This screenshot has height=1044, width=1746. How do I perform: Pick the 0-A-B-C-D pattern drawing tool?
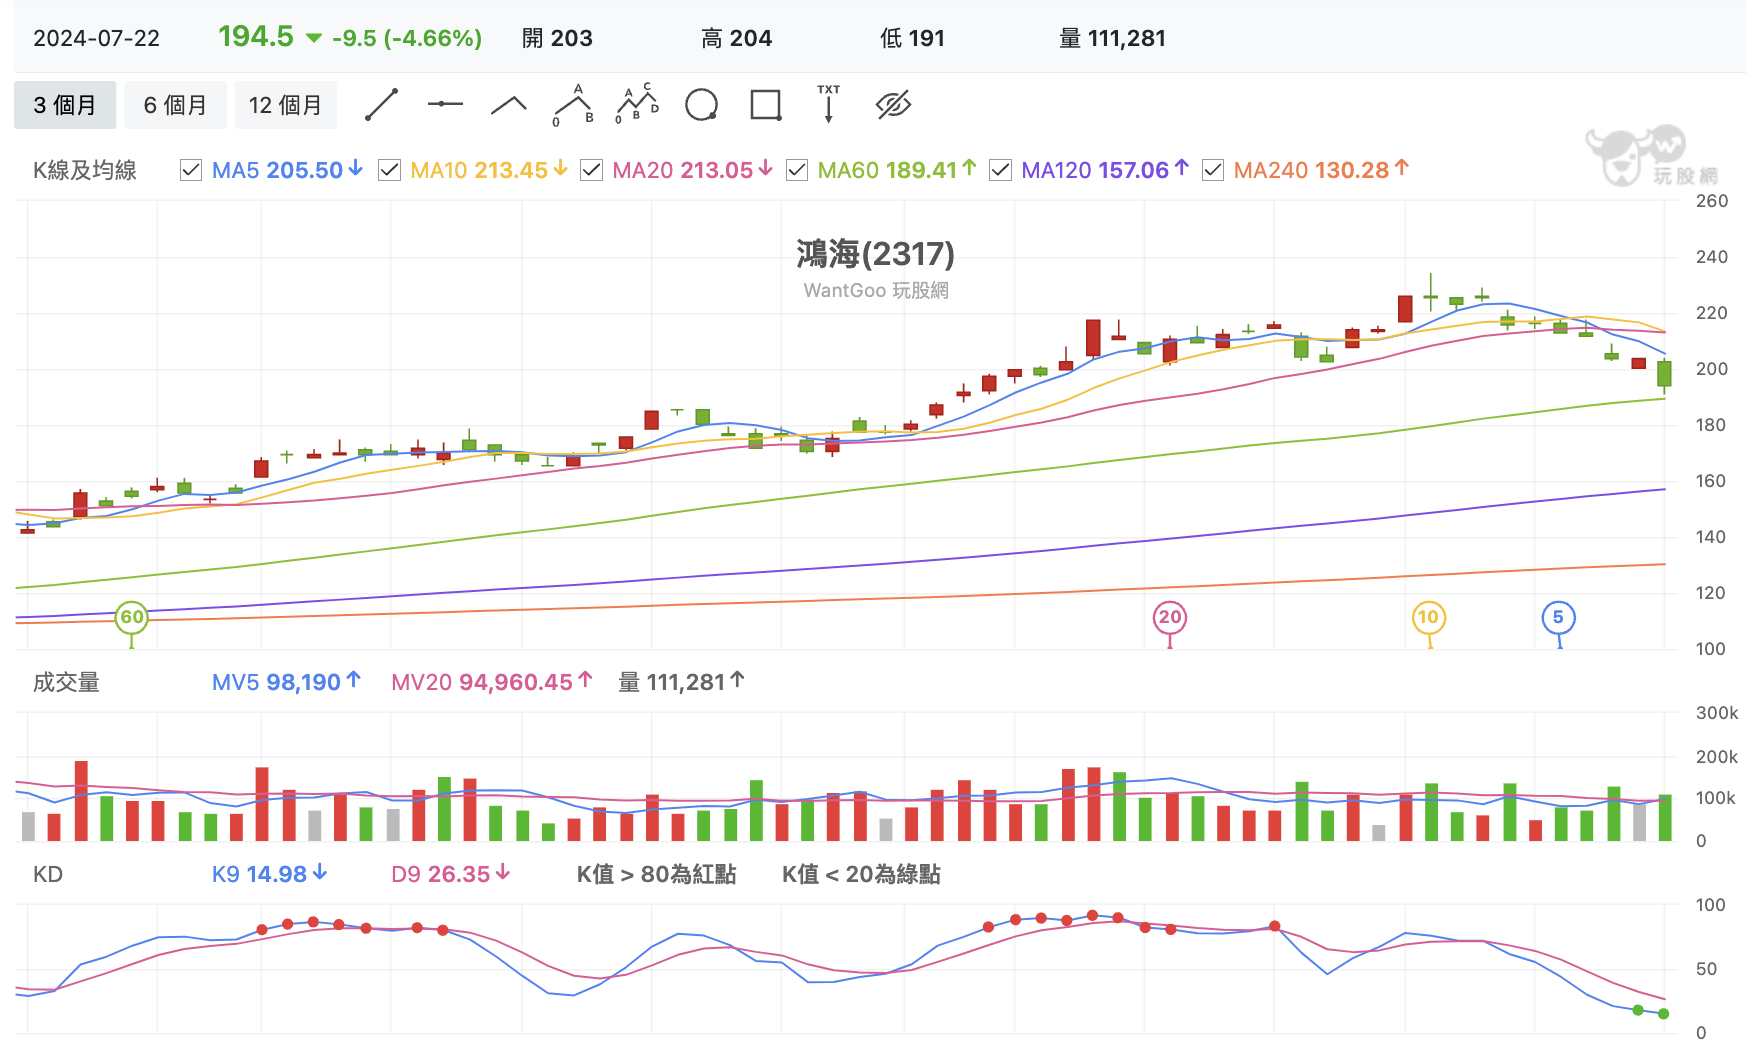pyautogui.click(x=637, y=104)
